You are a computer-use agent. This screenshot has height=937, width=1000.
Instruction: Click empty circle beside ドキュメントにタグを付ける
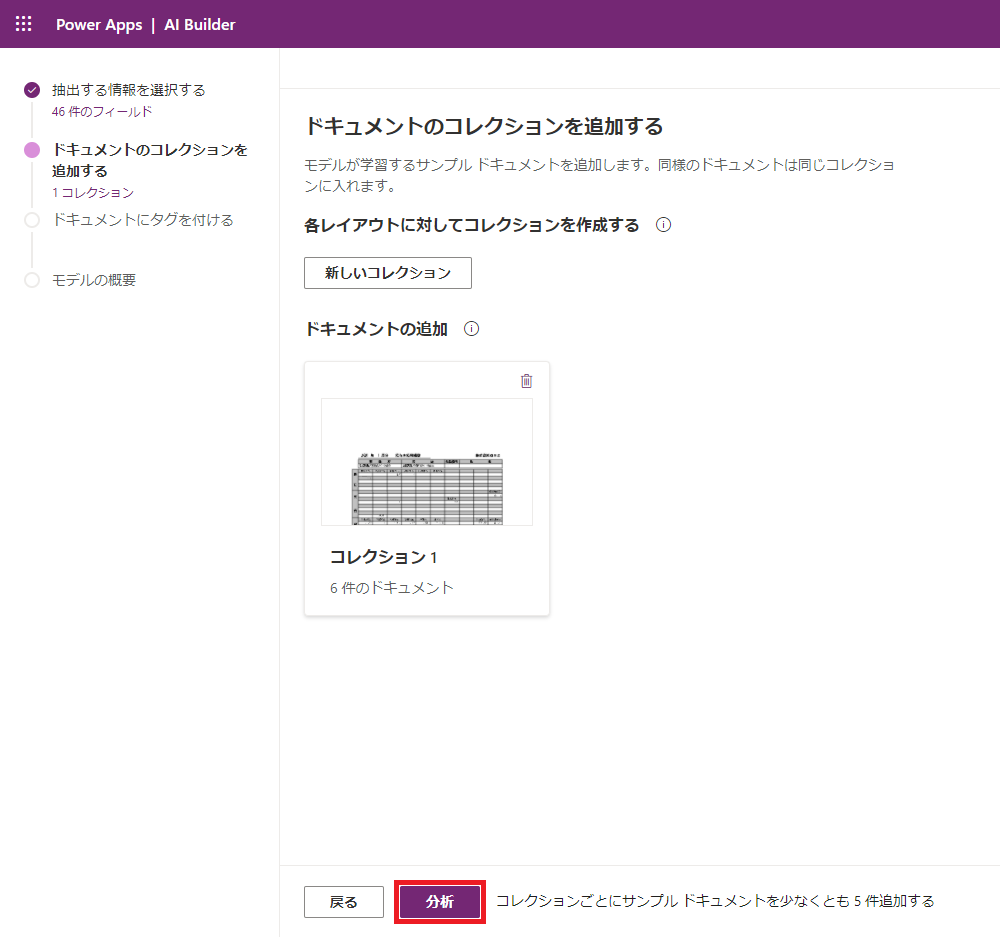pyautogui.click(x=32, y=220)
